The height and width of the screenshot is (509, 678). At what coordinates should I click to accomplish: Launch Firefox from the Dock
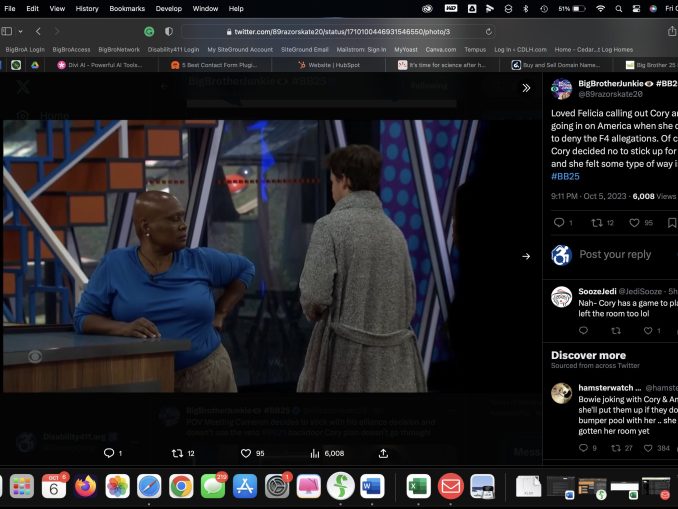(85, 487)
